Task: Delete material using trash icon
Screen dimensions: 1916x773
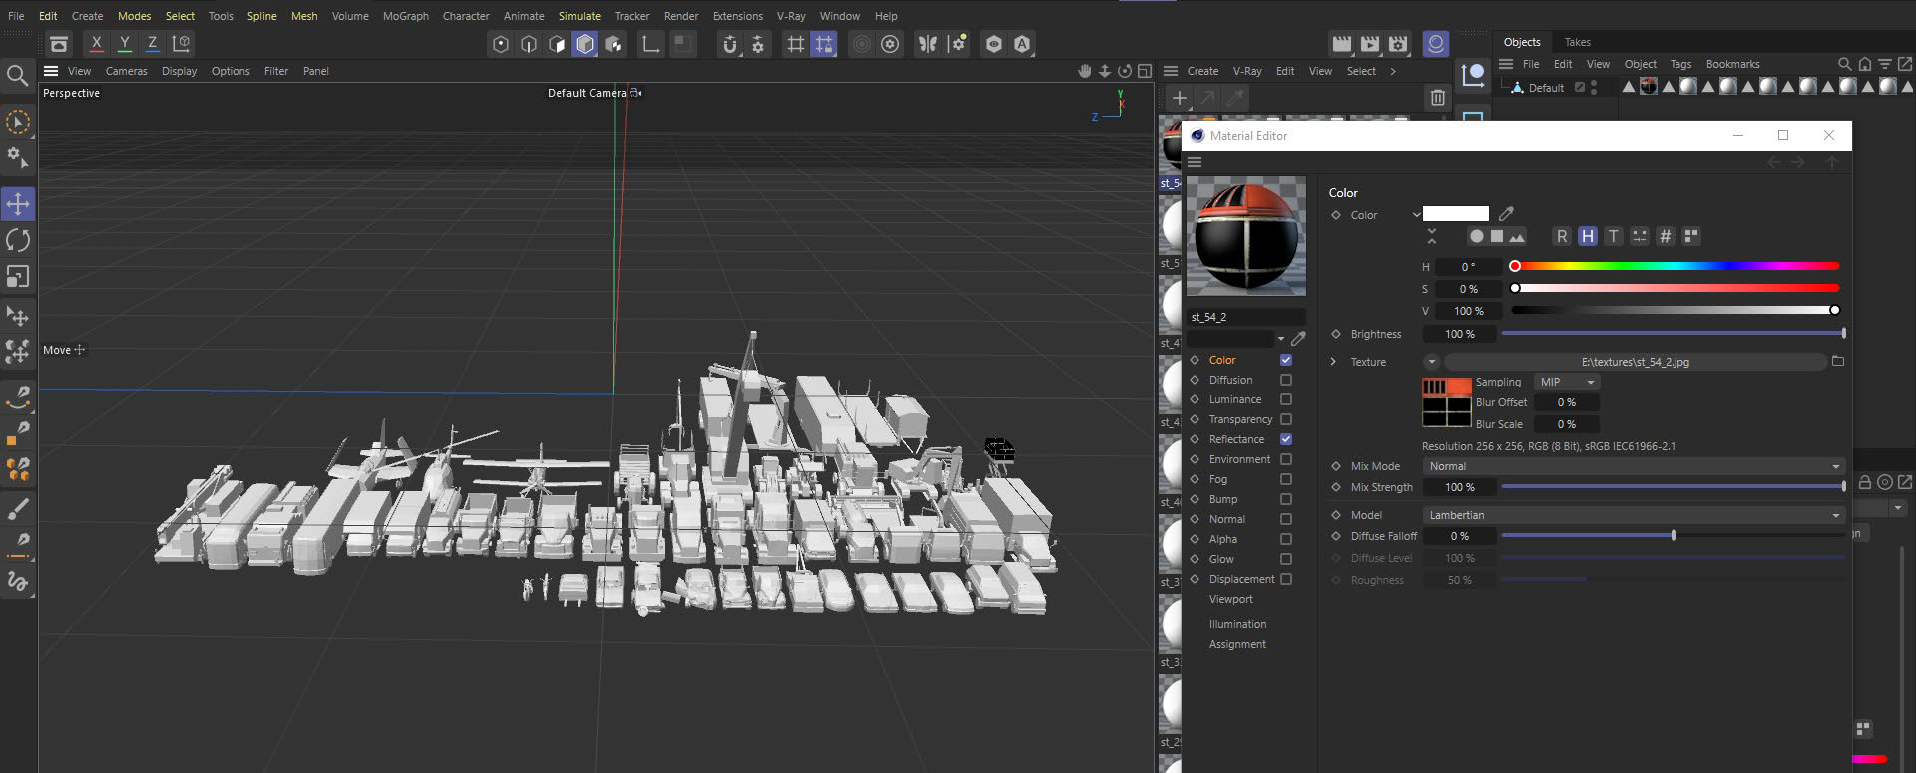Action: tap(1437, 97)
